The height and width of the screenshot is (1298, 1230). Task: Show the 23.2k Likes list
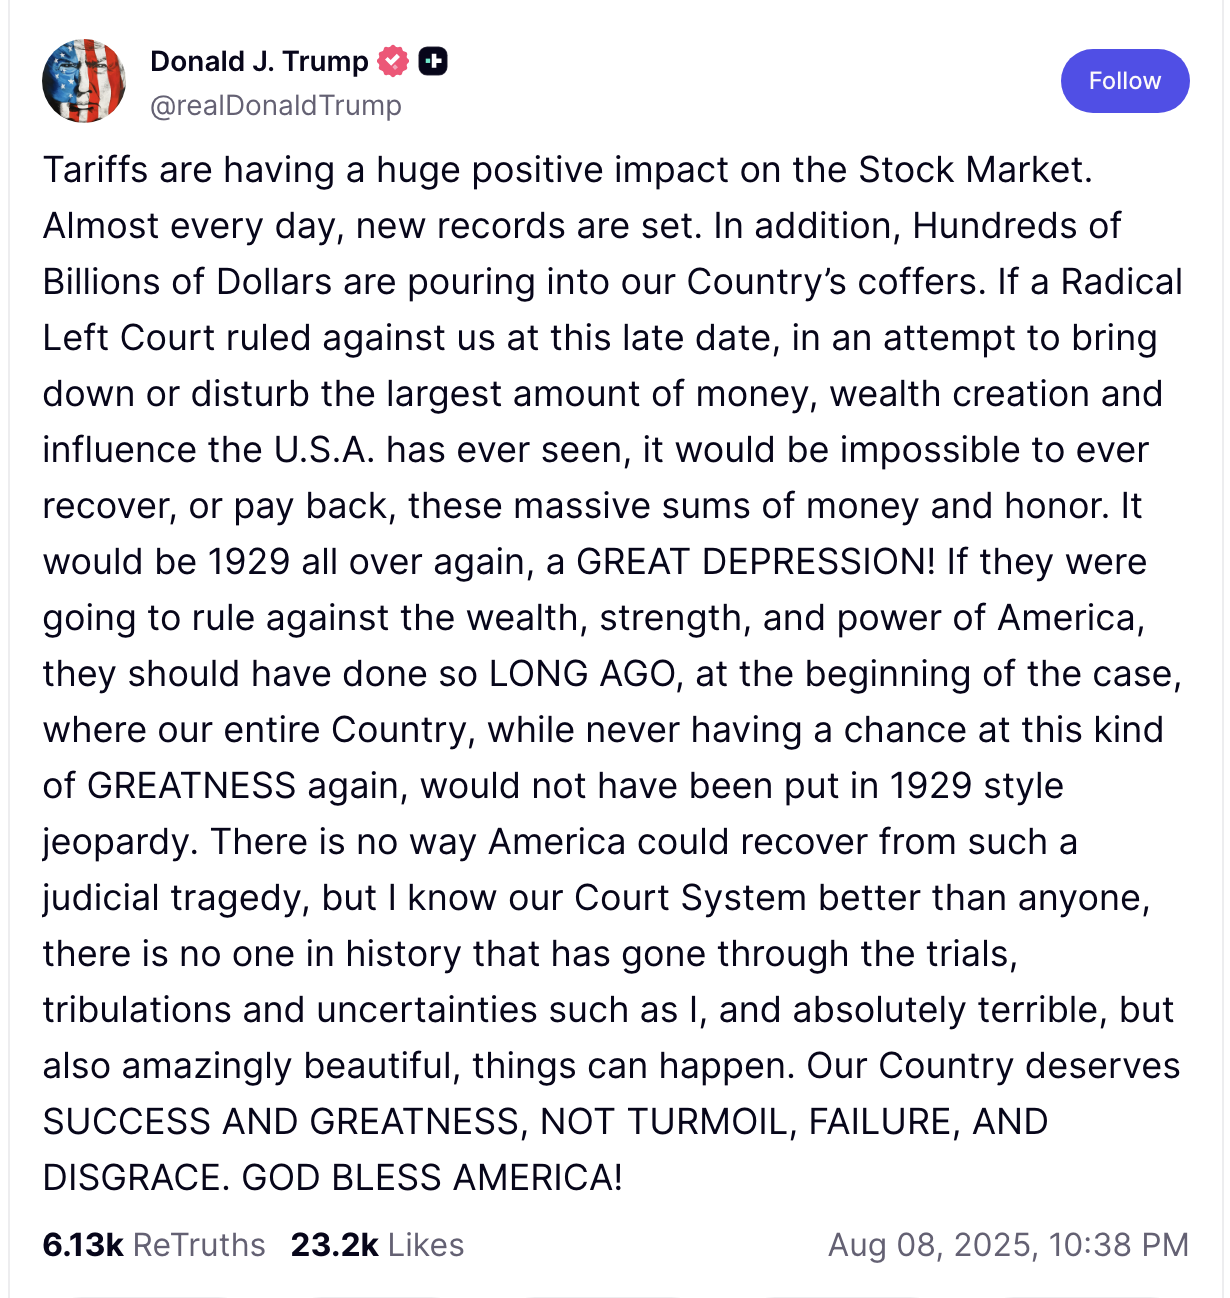pyautogui.click(x=377, y=1245)
